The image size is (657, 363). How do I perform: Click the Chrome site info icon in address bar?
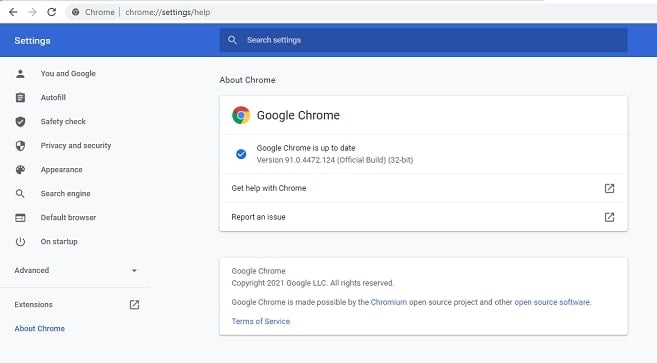click(75, 12)
